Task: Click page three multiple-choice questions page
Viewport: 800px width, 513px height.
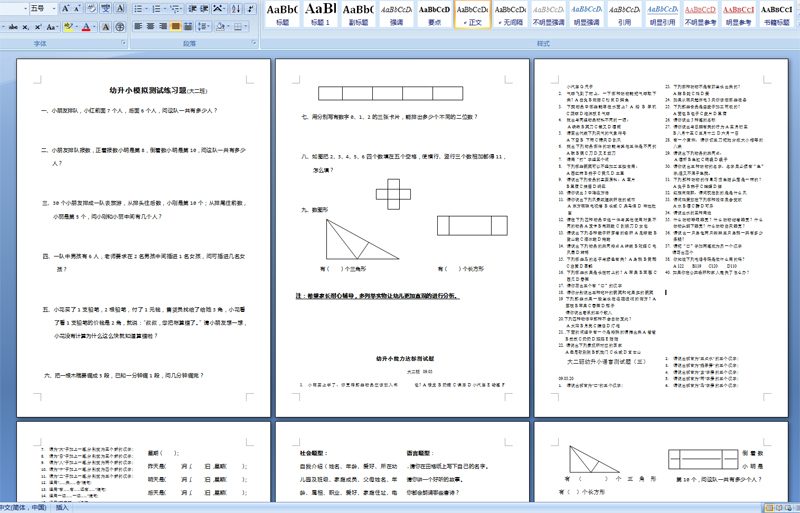Action: tap(661, 238)
